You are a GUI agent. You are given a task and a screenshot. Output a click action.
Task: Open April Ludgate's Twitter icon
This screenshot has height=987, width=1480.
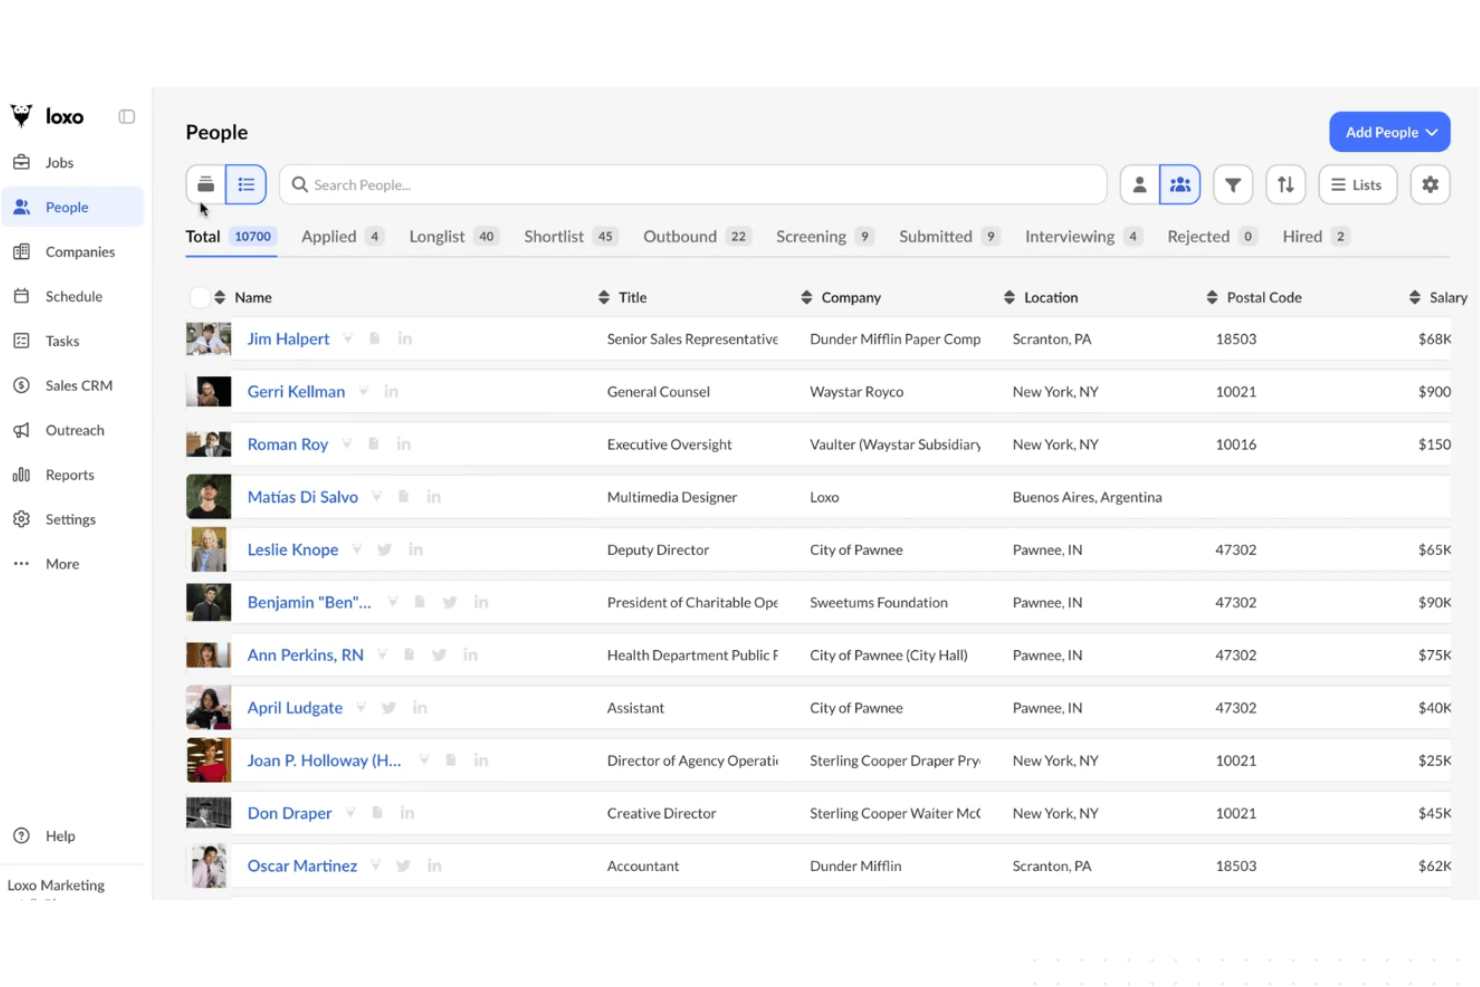tap(389, 708)
